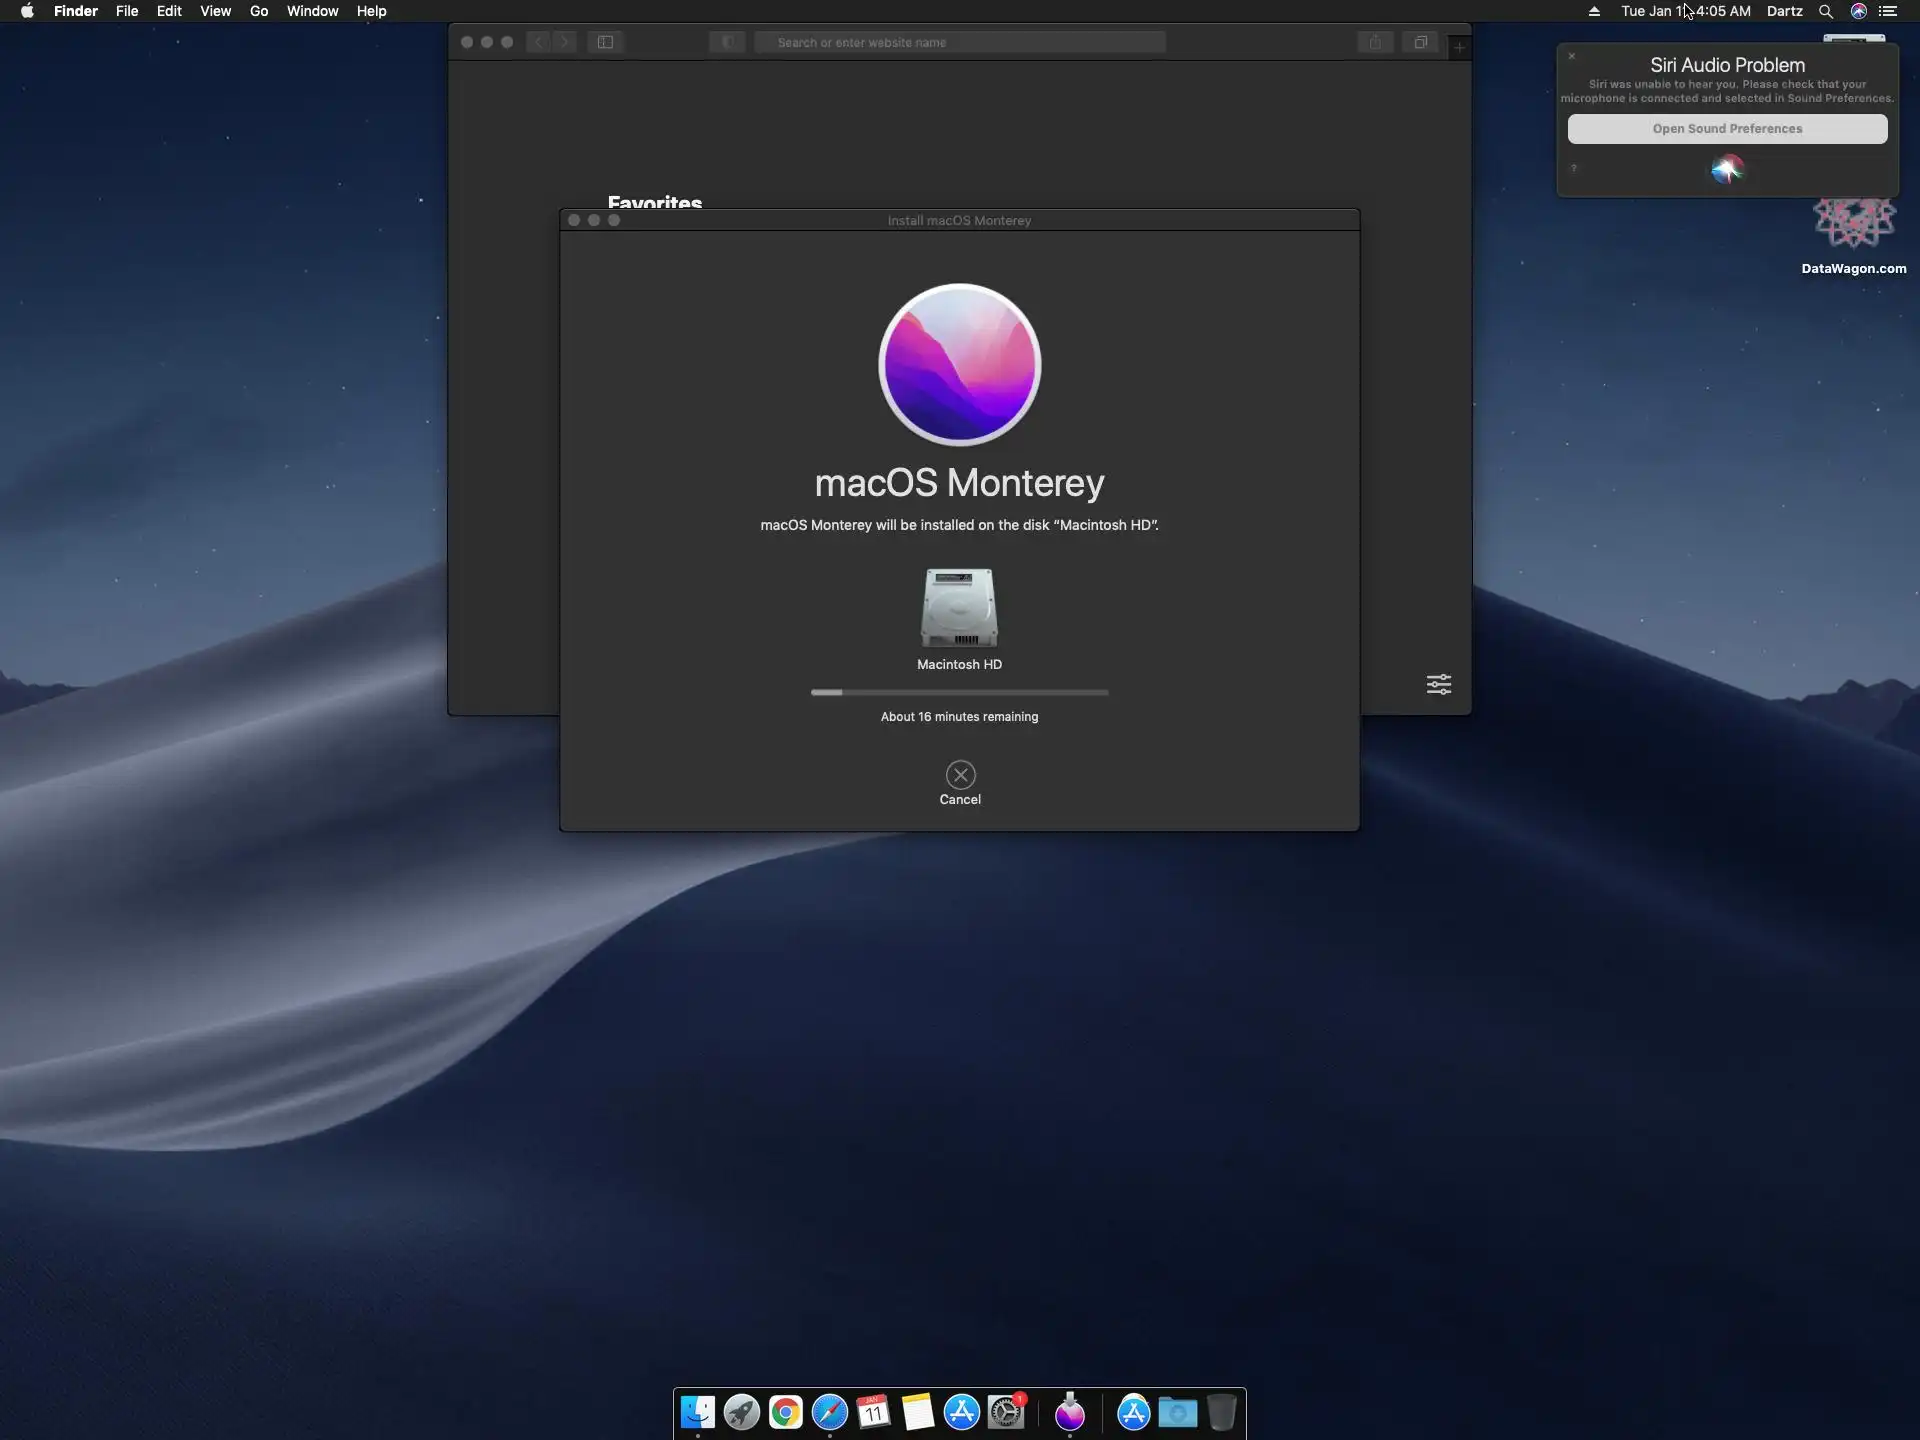Screen dimensions: 1920x1440
Task: Click the installation progress bar
Action: (959, 692)
